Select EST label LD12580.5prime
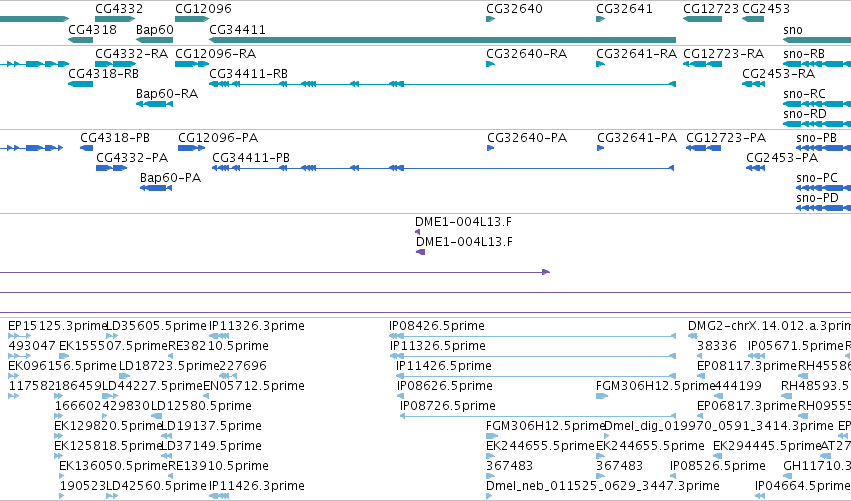The image size is (851, 501). click(201, 407)
